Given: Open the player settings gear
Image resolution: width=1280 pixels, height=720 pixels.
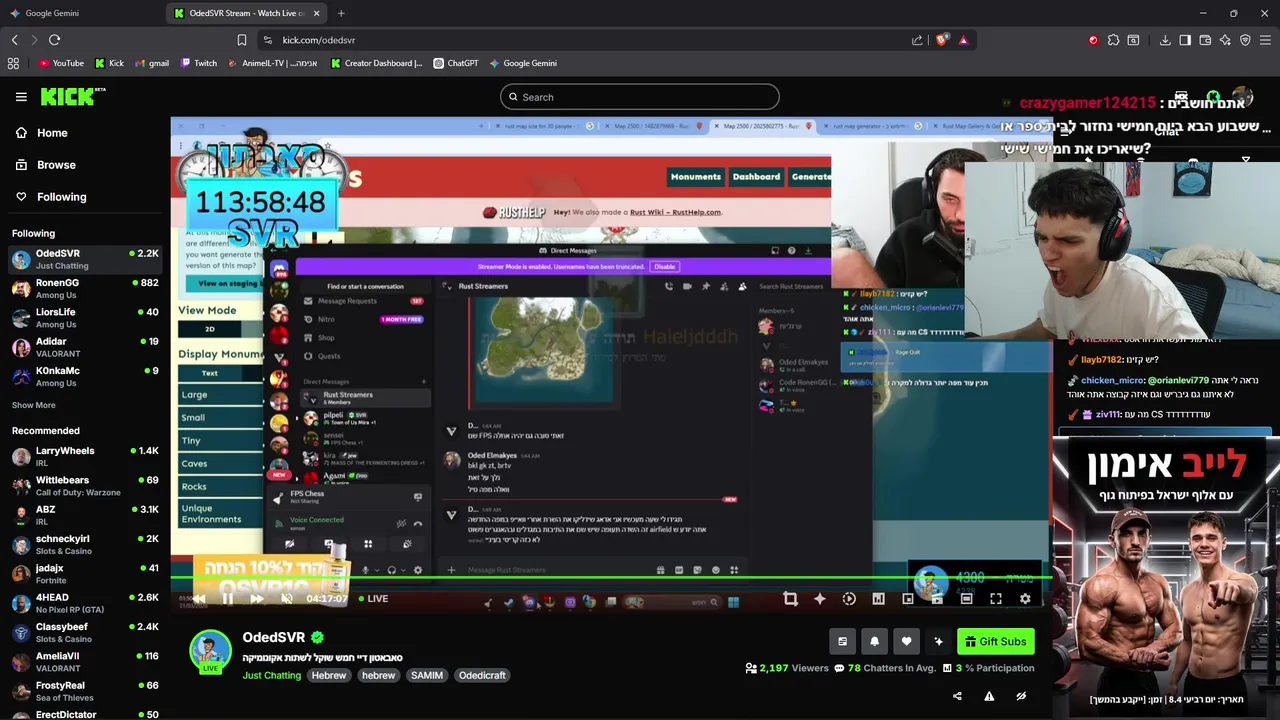Looking at the screenshot, I should 1025,599.
